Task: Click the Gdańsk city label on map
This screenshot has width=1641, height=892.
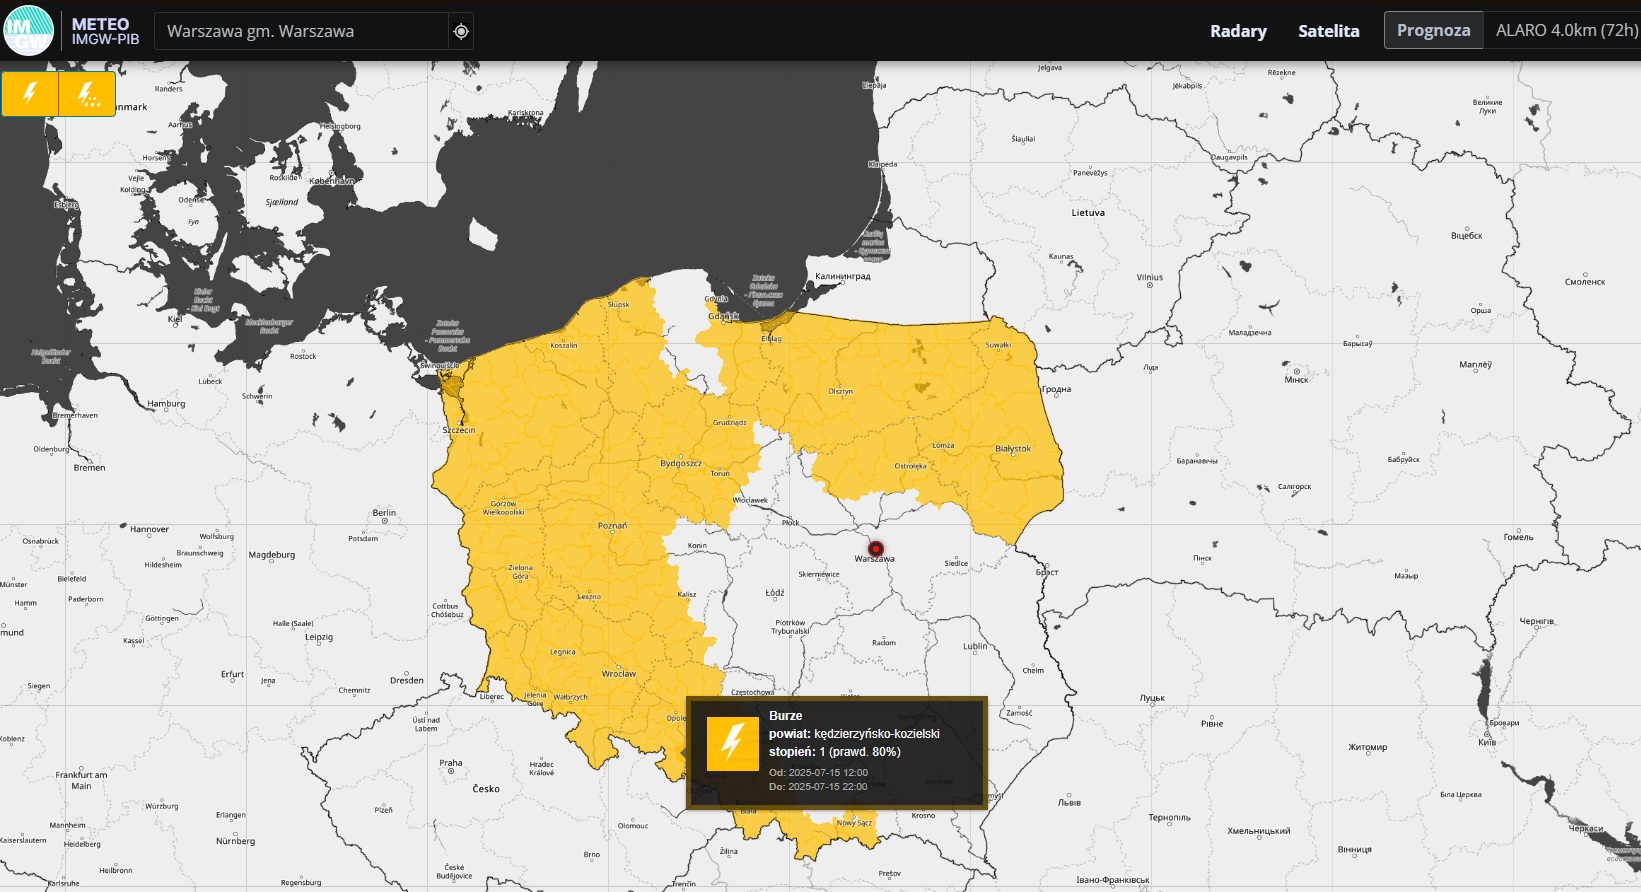Action: point(723,316)
